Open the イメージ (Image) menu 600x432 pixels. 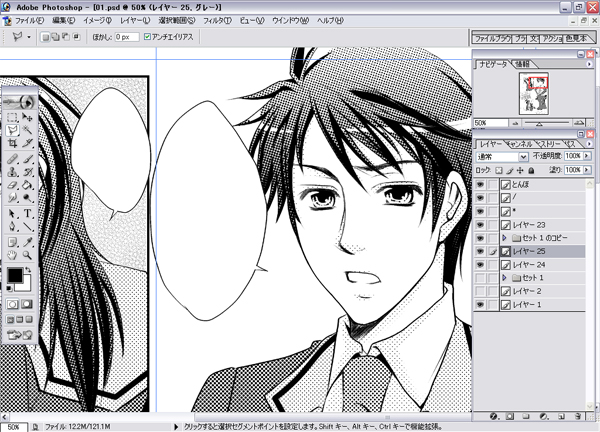[97, 21]
